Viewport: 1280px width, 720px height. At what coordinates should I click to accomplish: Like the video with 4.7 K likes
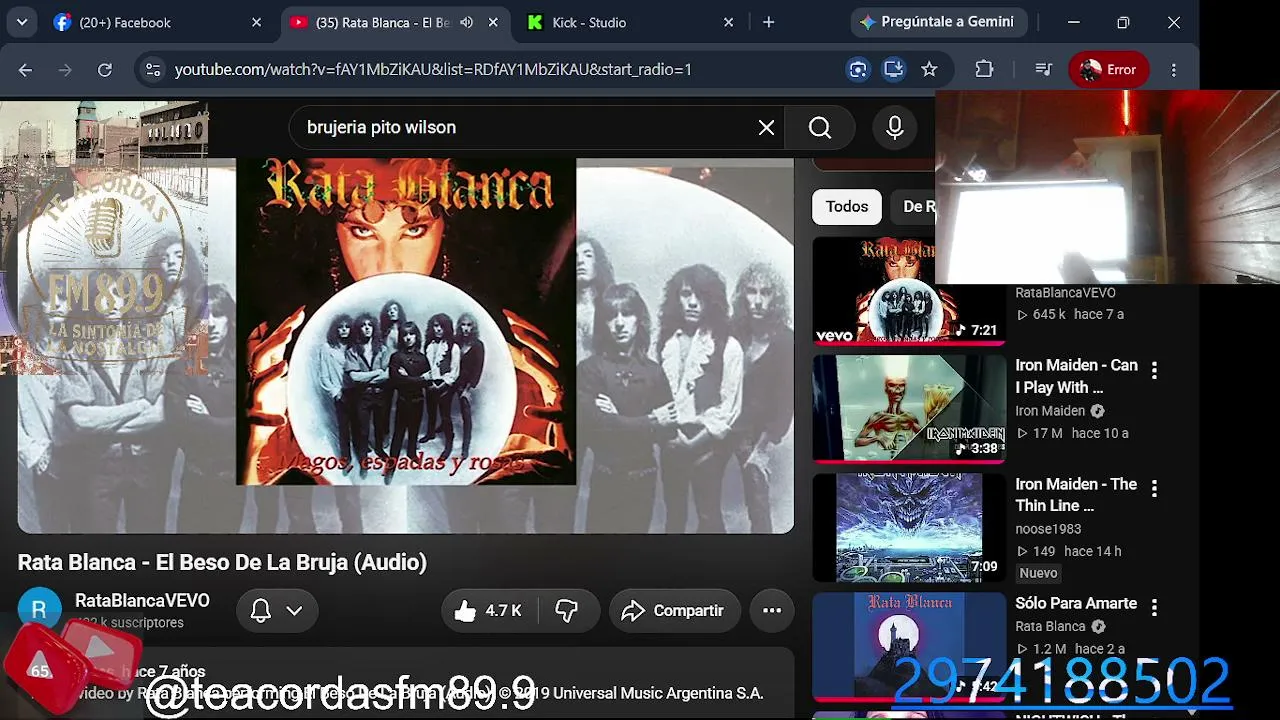(488, 610)
